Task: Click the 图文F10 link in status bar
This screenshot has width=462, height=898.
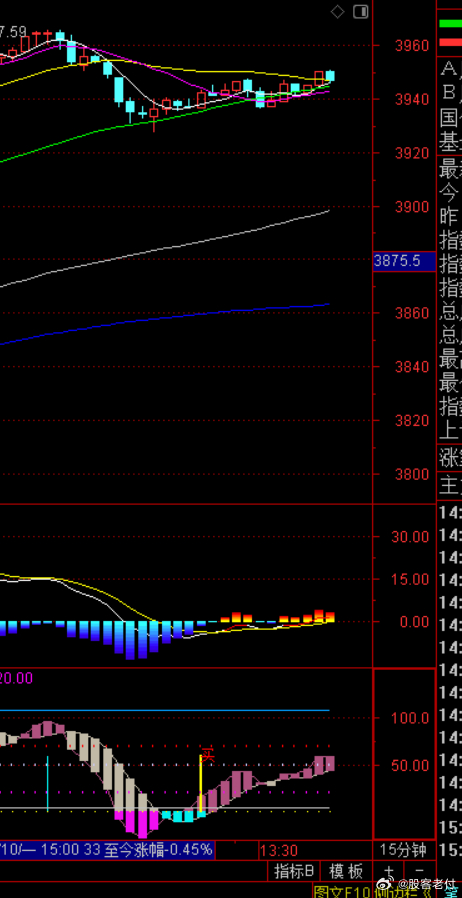Action: [342, 892]
